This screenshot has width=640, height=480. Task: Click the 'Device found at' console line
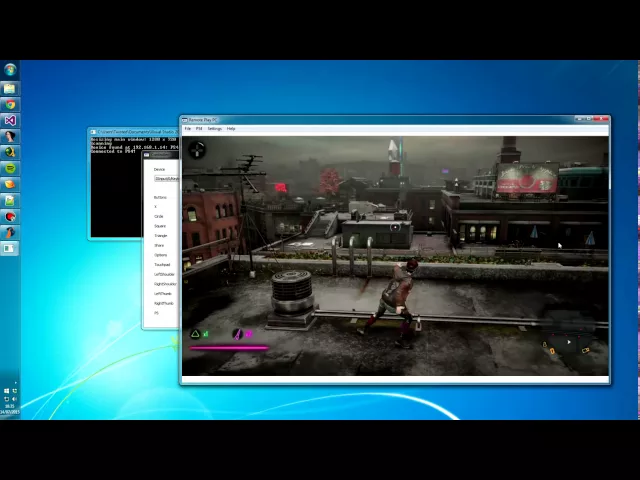(134, 147)
